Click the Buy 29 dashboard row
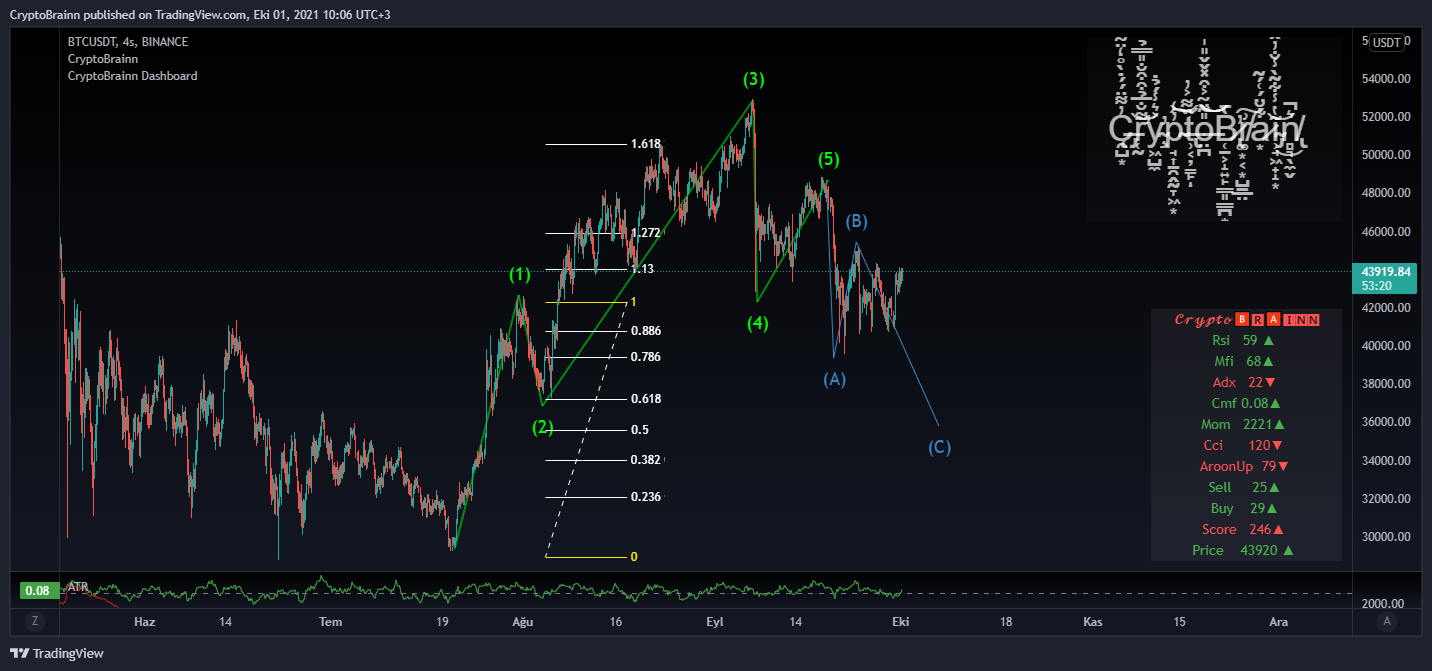Viewport: 1432px width, 671px height. pyautogui.click(x=1246, y=508)
